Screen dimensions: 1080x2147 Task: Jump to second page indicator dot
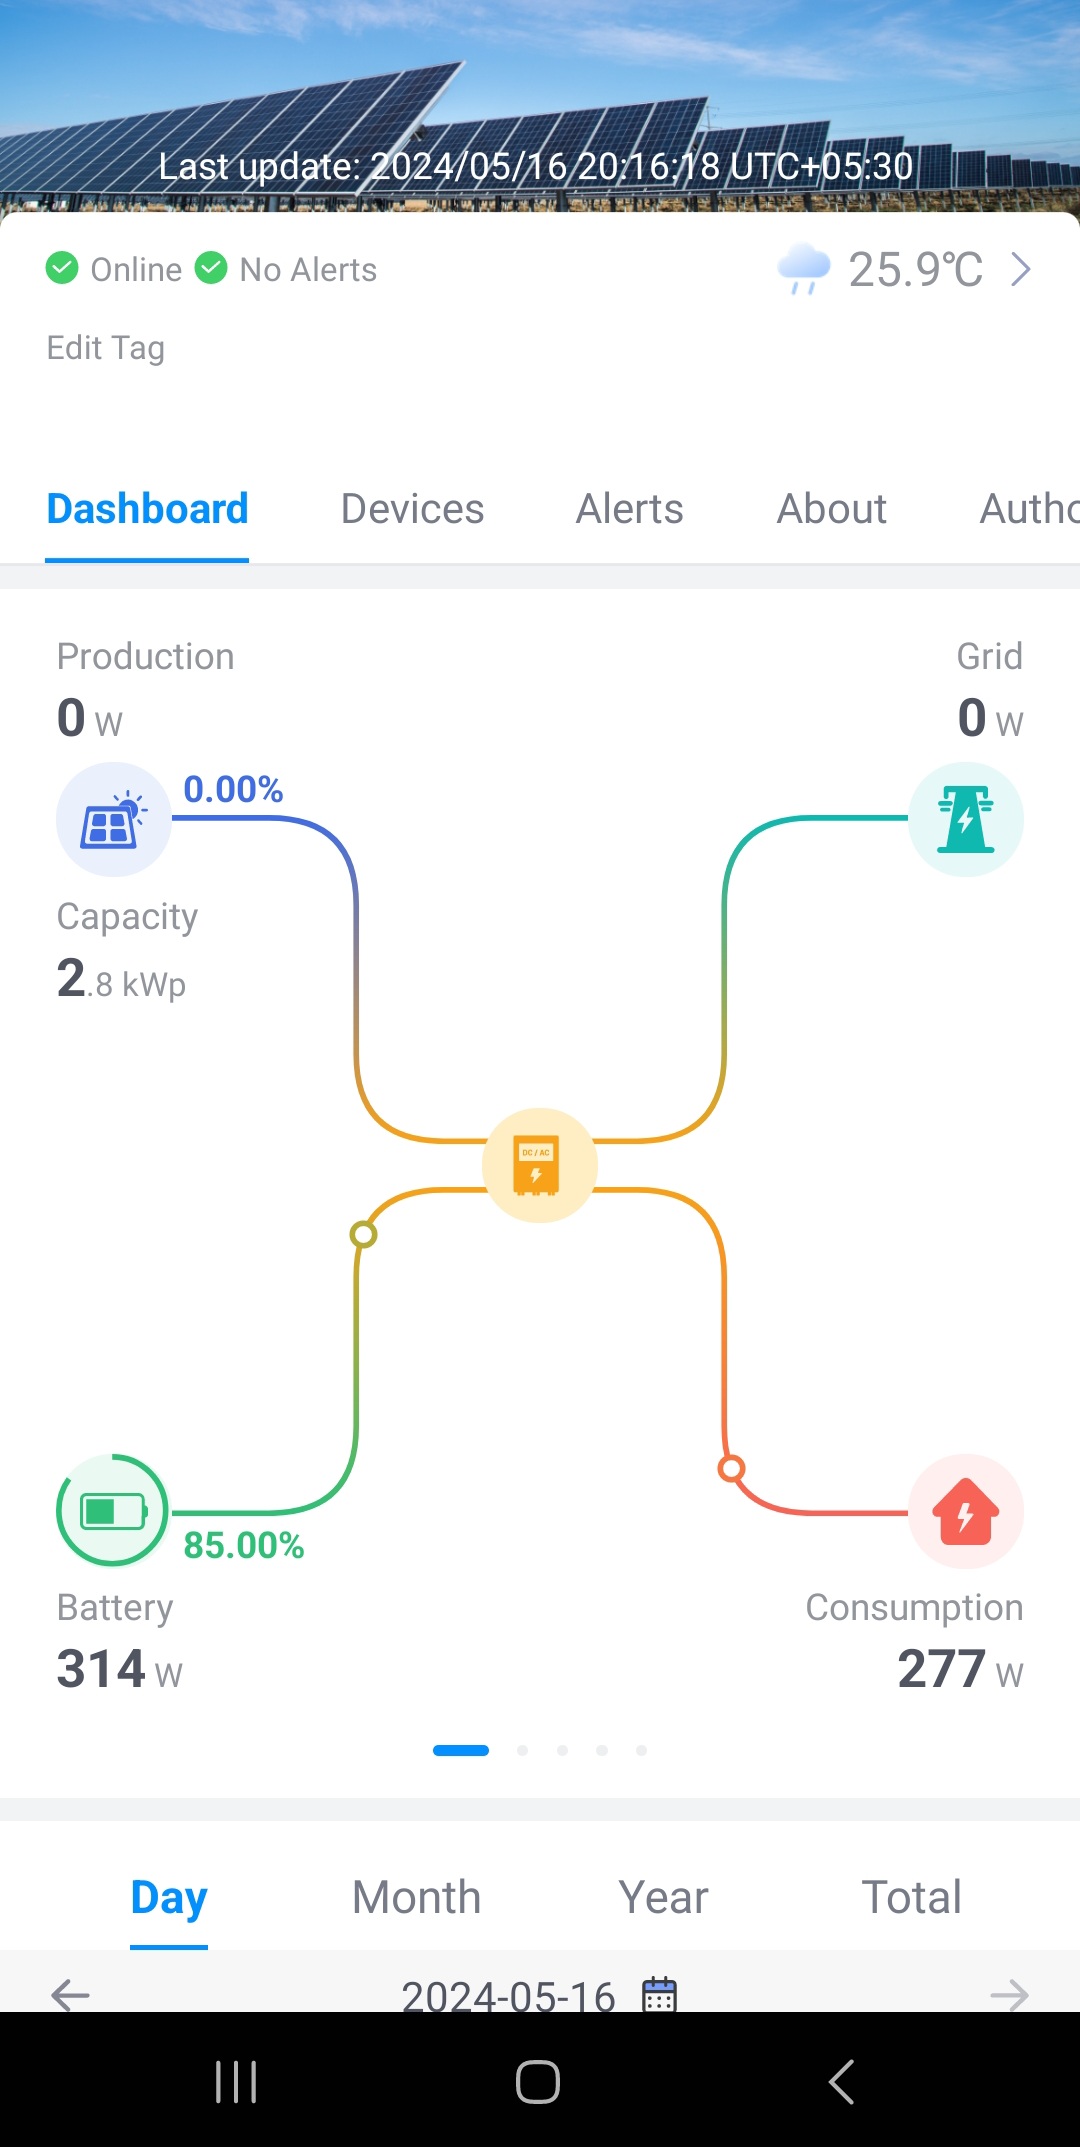[522, 1750]
